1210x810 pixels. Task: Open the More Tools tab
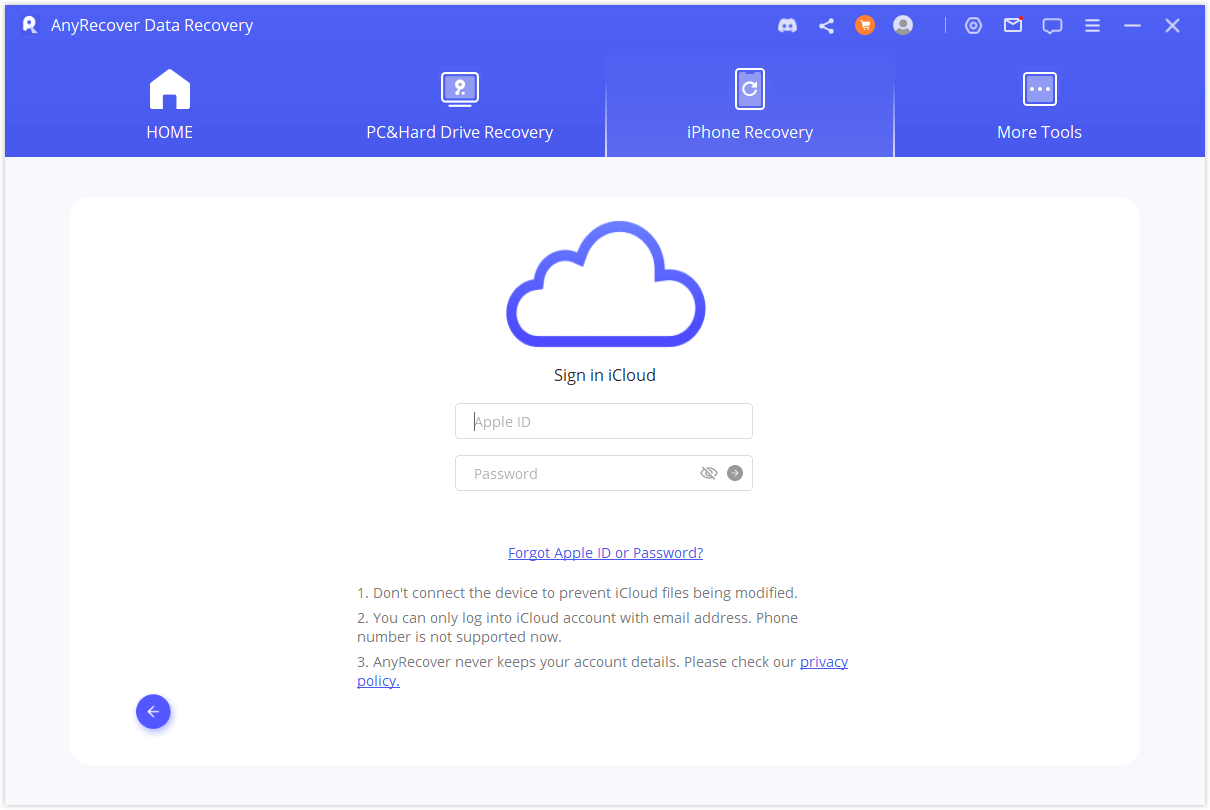click(x=1039, y=106)
